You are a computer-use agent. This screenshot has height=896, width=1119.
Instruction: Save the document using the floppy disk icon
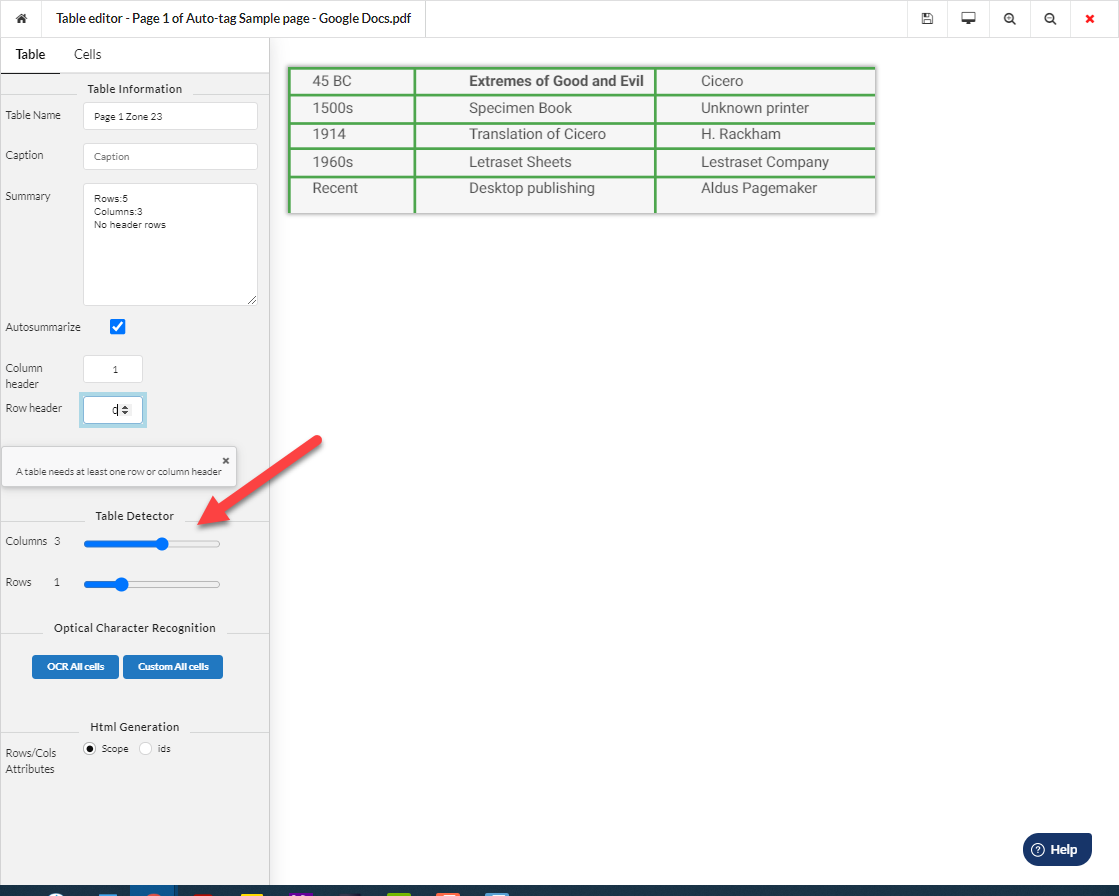(926, 18)
